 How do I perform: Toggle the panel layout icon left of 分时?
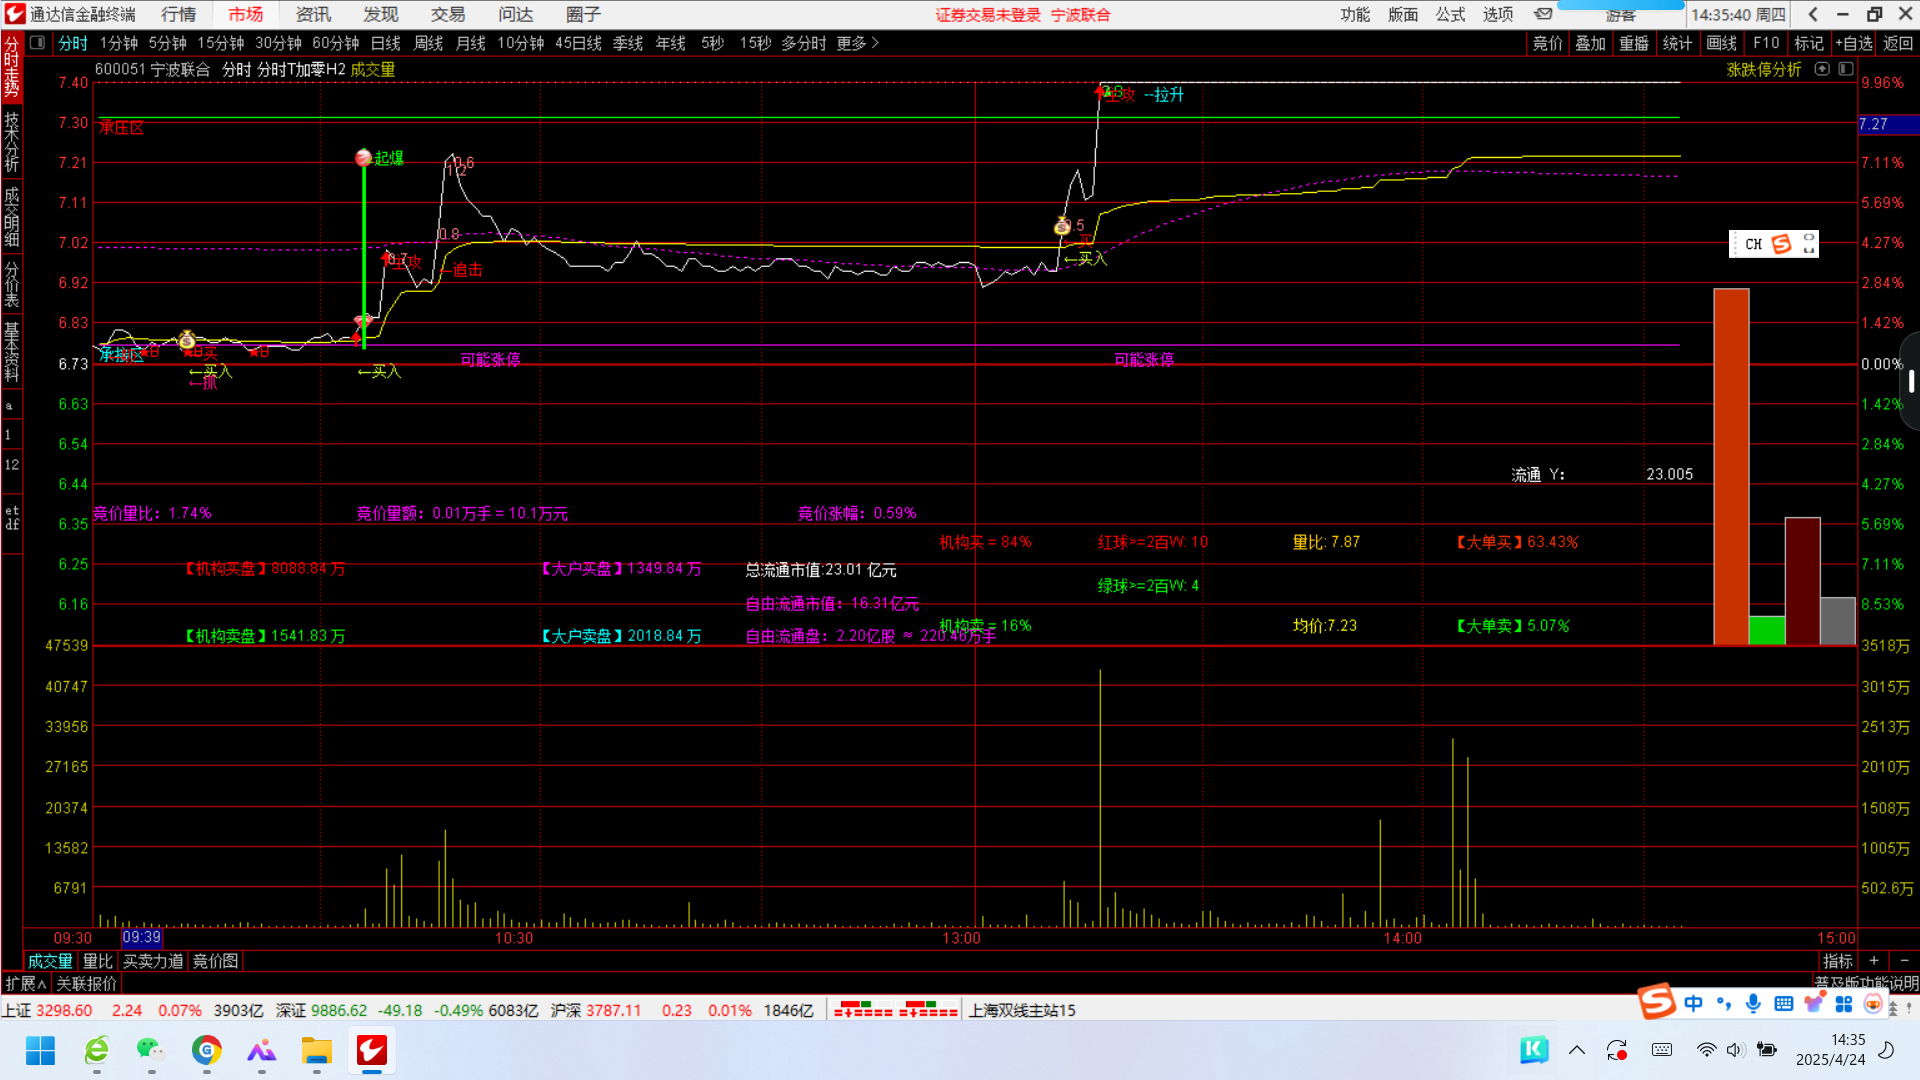pos(37,43)
